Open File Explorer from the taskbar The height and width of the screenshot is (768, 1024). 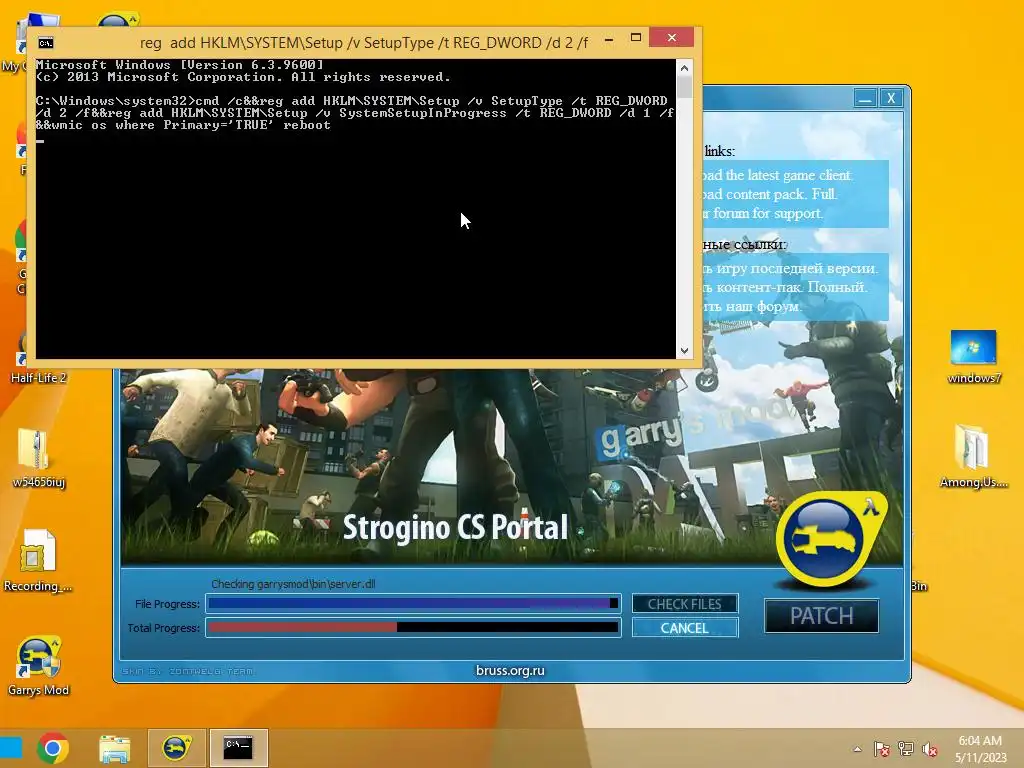pyautogui.click(x=114, y=748)
